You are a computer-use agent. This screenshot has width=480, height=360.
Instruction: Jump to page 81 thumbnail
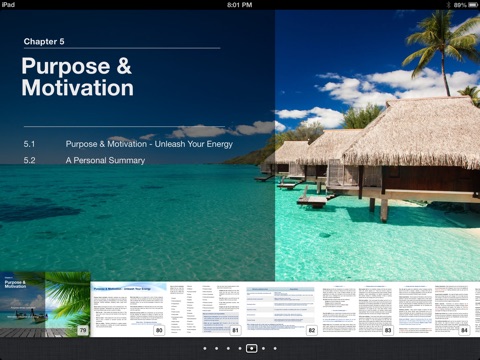[x=205, y=309]
